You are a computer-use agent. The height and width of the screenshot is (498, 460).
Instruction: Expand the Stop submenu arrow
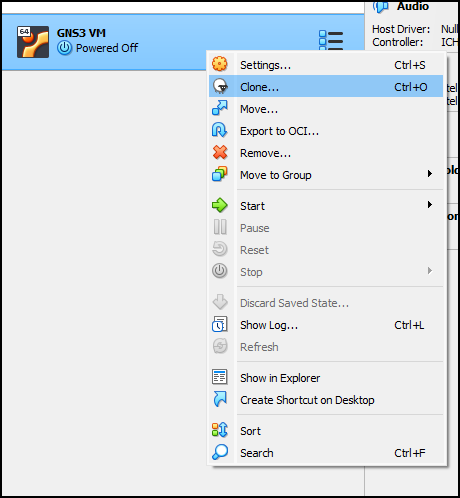pos(430,271)
